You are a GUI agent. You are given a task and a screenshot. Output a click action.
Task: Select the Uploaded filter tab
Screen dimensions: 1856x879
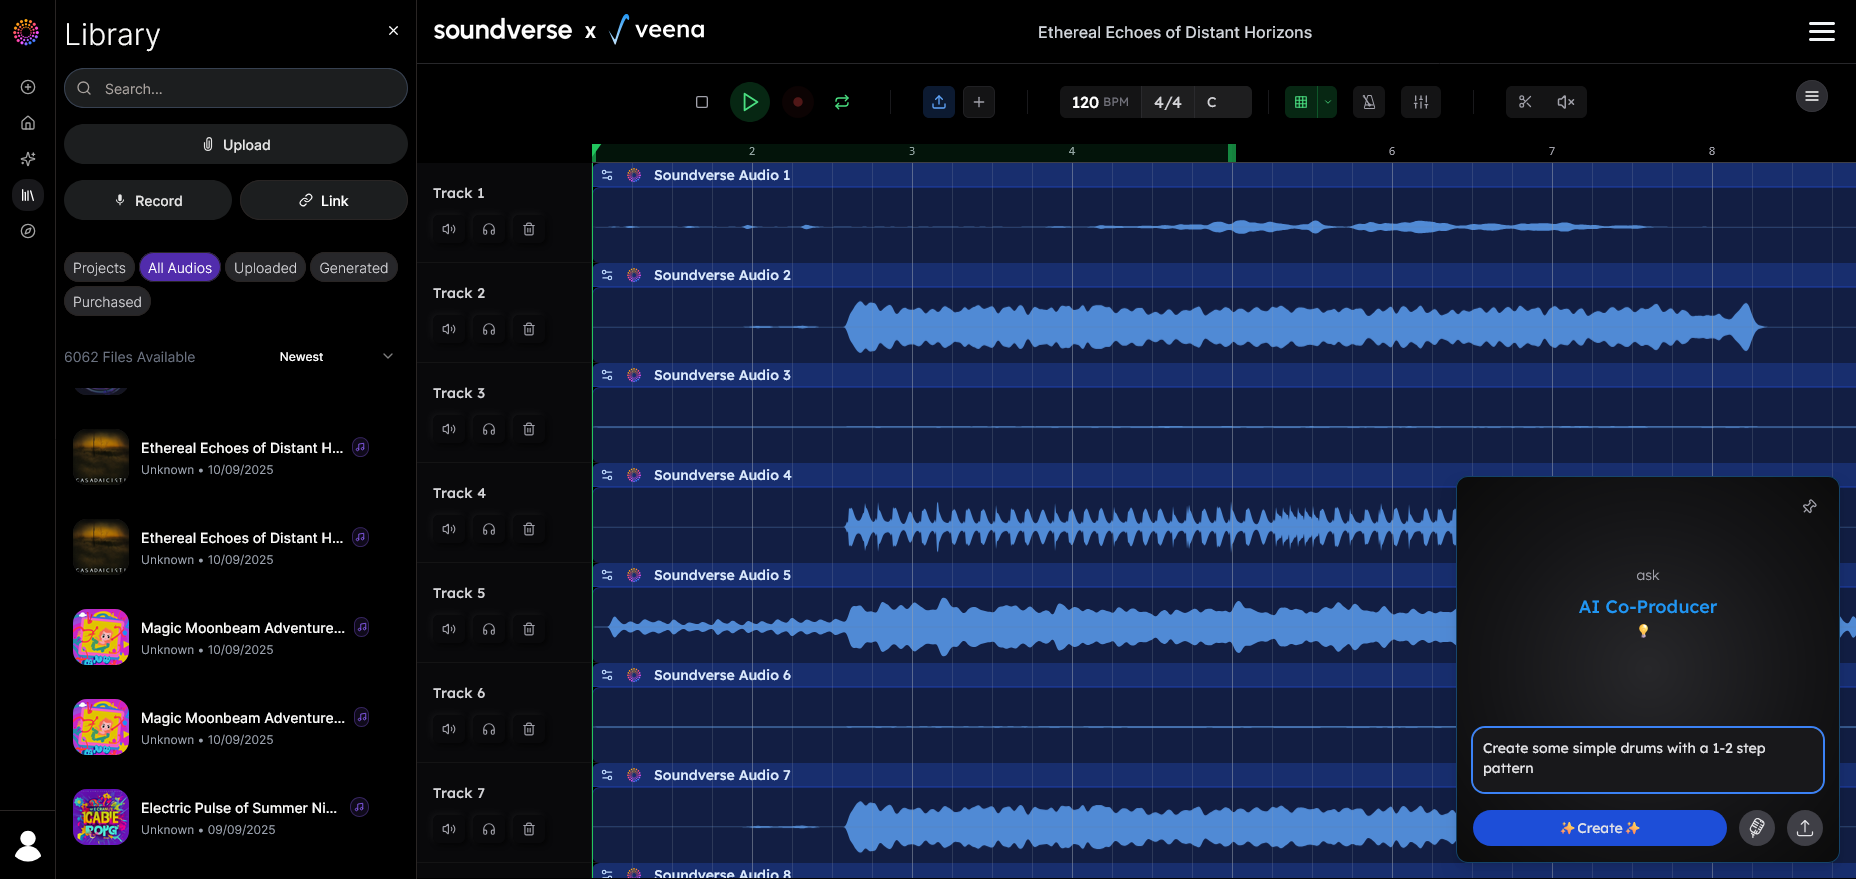coord(265,268)
